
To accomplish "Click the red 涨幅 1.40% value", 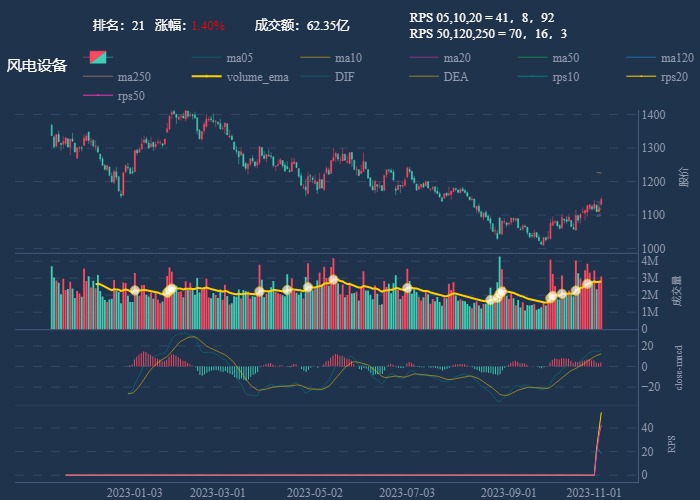I will 208,25.
